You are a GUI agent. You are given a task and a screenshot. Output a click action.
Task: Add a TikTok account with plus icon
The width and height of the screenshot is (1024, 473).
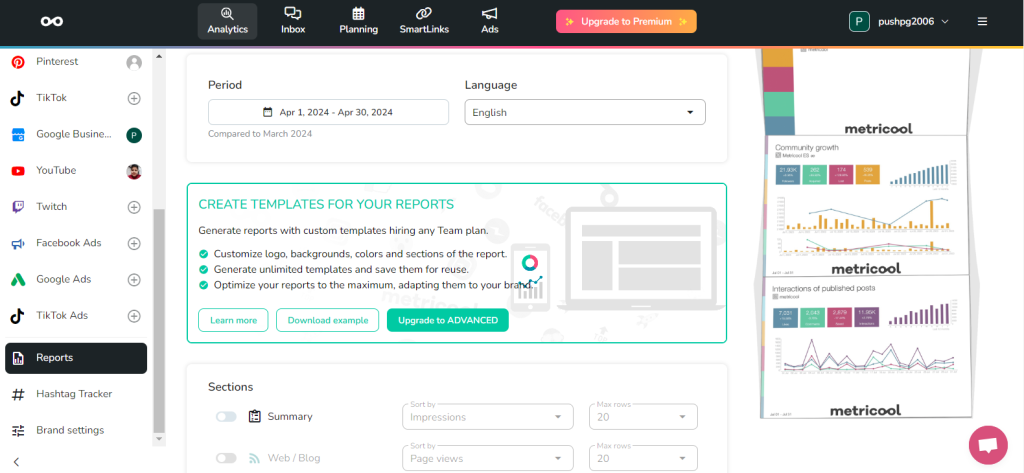(x=134, y=99)
